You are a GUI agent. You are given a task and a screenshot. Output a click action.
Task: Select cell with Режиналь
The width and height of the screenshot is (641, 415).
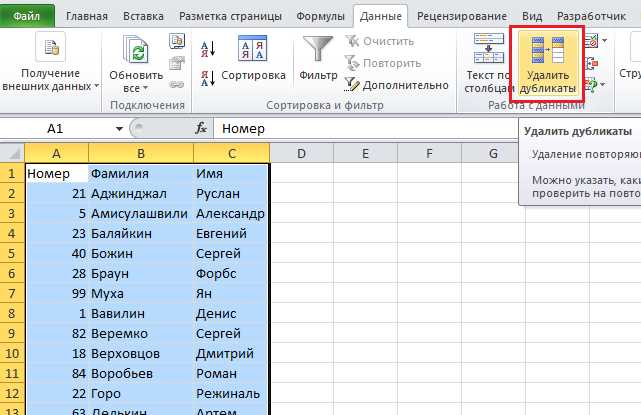[232, 394]
